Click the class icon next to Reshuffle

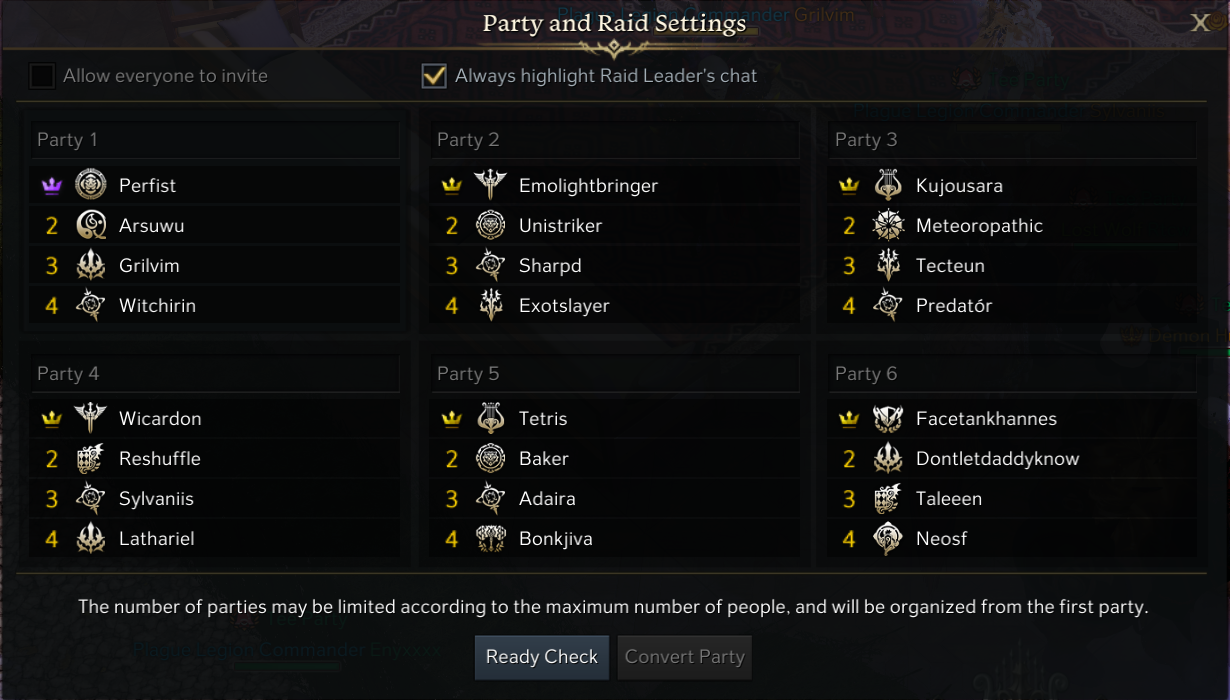(91, 458)
